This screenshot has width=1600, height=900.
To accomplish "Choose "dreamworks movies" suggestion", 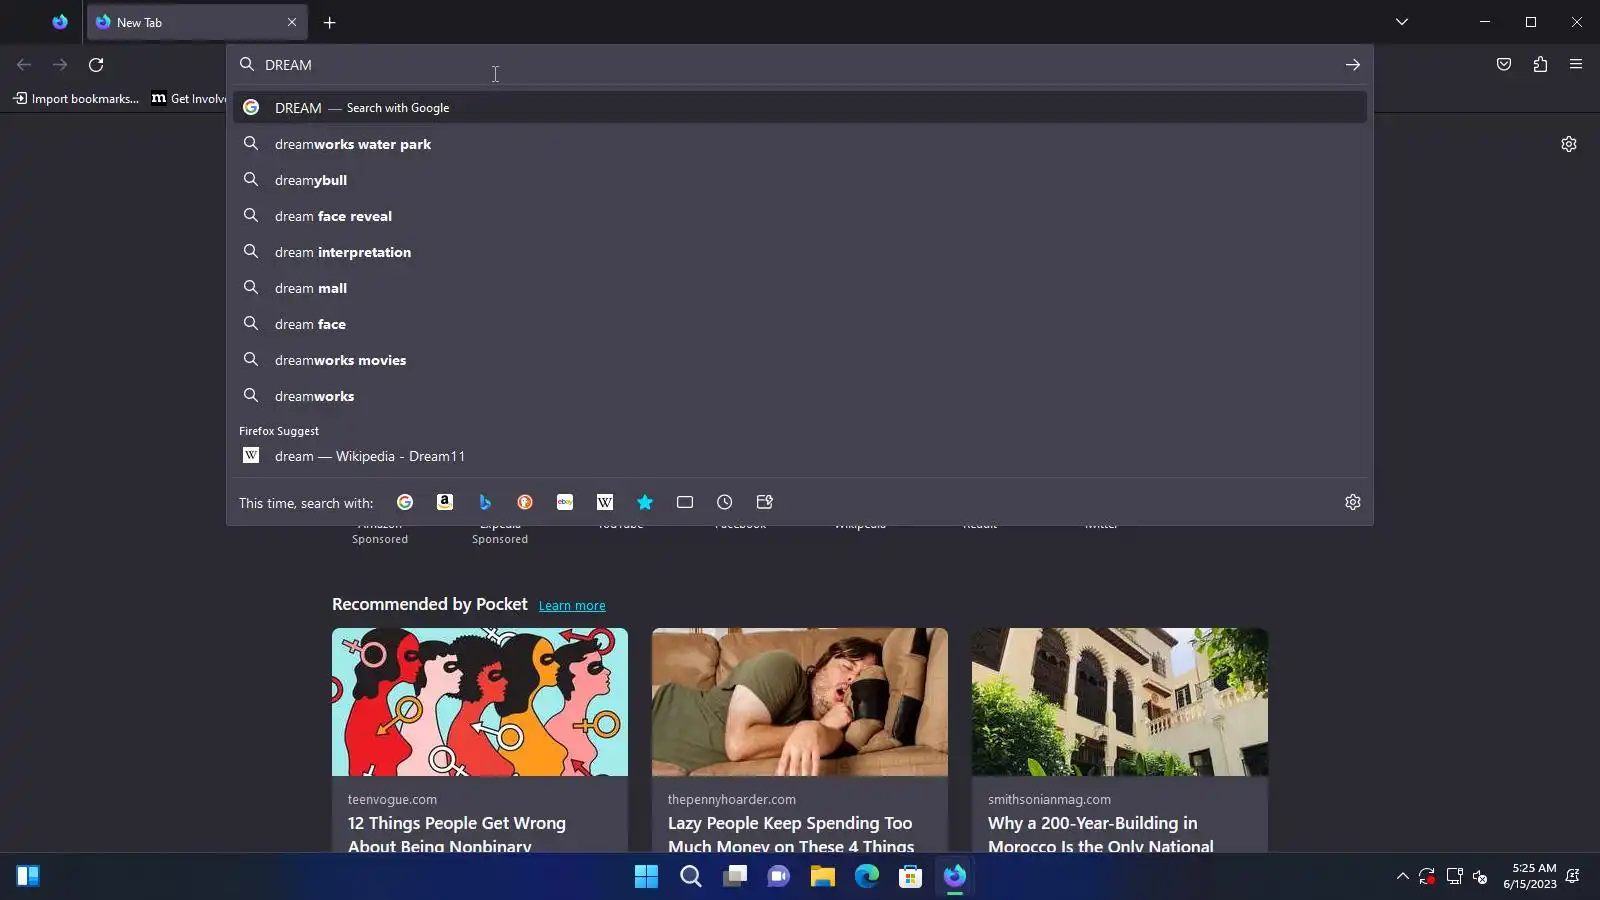I will click(800, 360).
